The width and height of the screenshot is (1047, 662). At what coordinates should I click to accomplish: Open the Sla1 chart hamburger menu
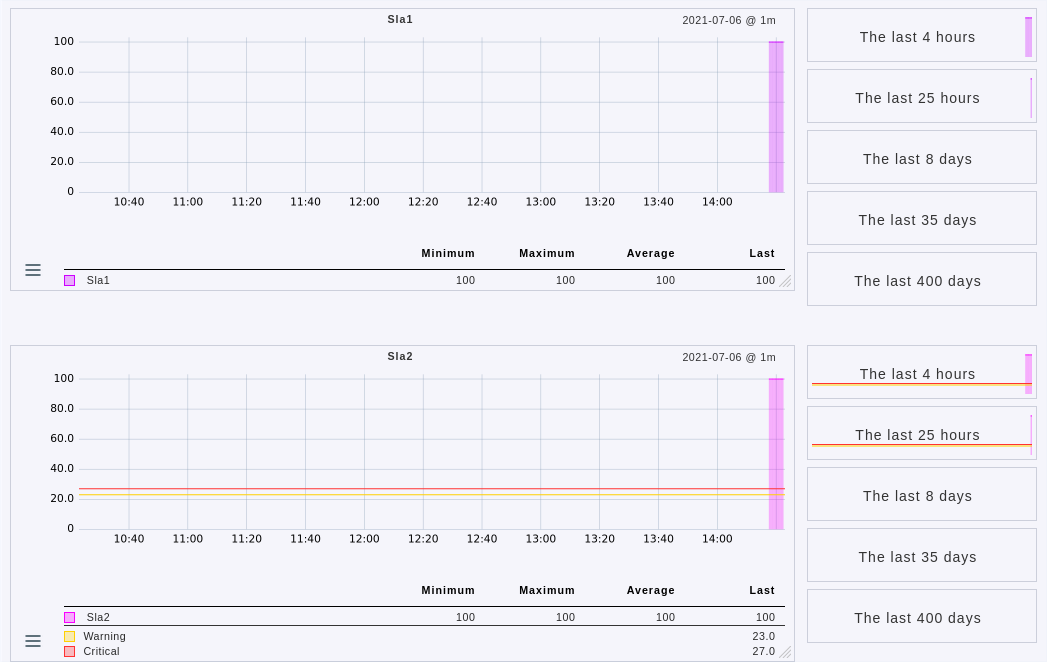pyautogui.click(x=33, y=270)
